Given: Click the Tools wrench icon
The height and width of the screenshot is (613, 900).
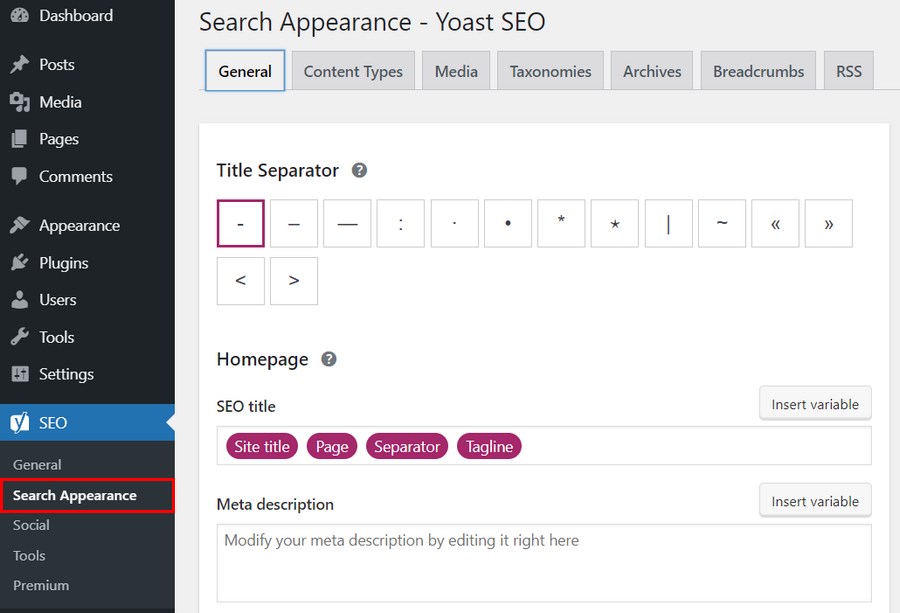Looking at the screenshot, I should click(20, 337).
